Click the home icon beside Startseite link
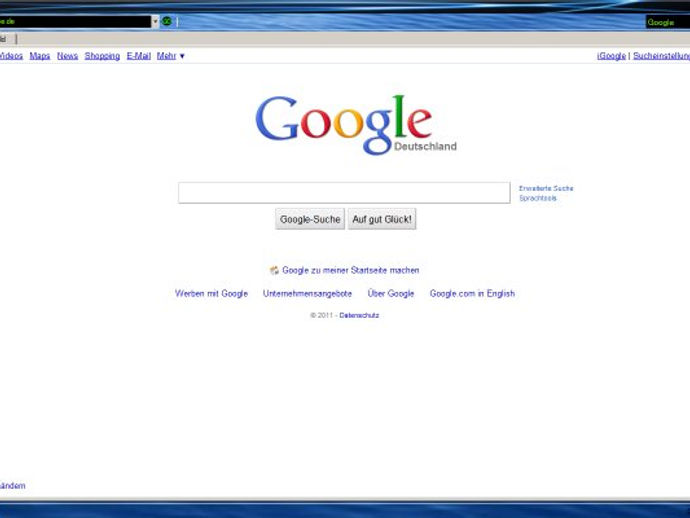The image size is (690, 518). 274,270
